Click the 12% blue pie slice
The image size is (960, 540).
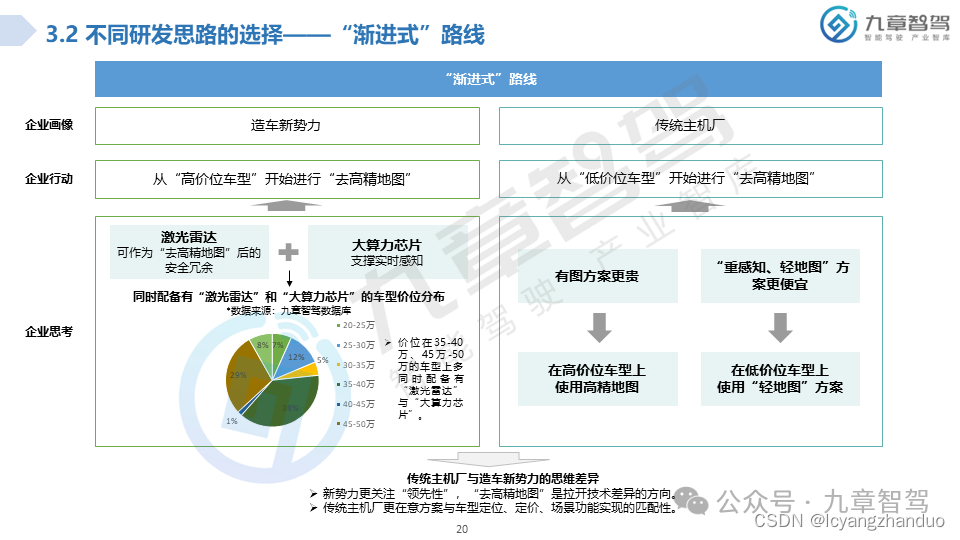tap(296, 356)
